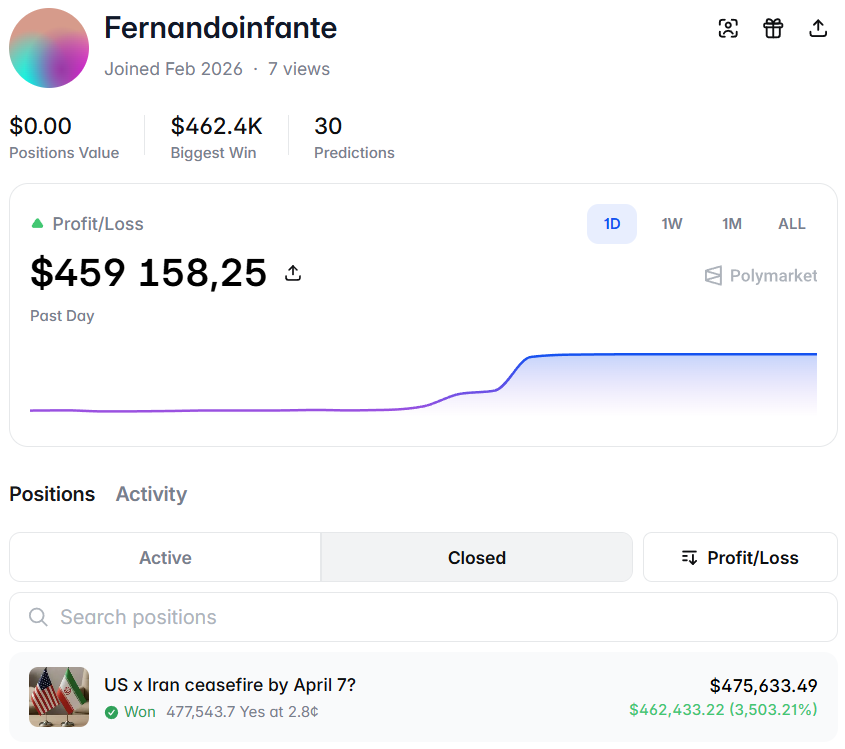Open the gift icon
The image size is (845, 749).
point(773,28)
